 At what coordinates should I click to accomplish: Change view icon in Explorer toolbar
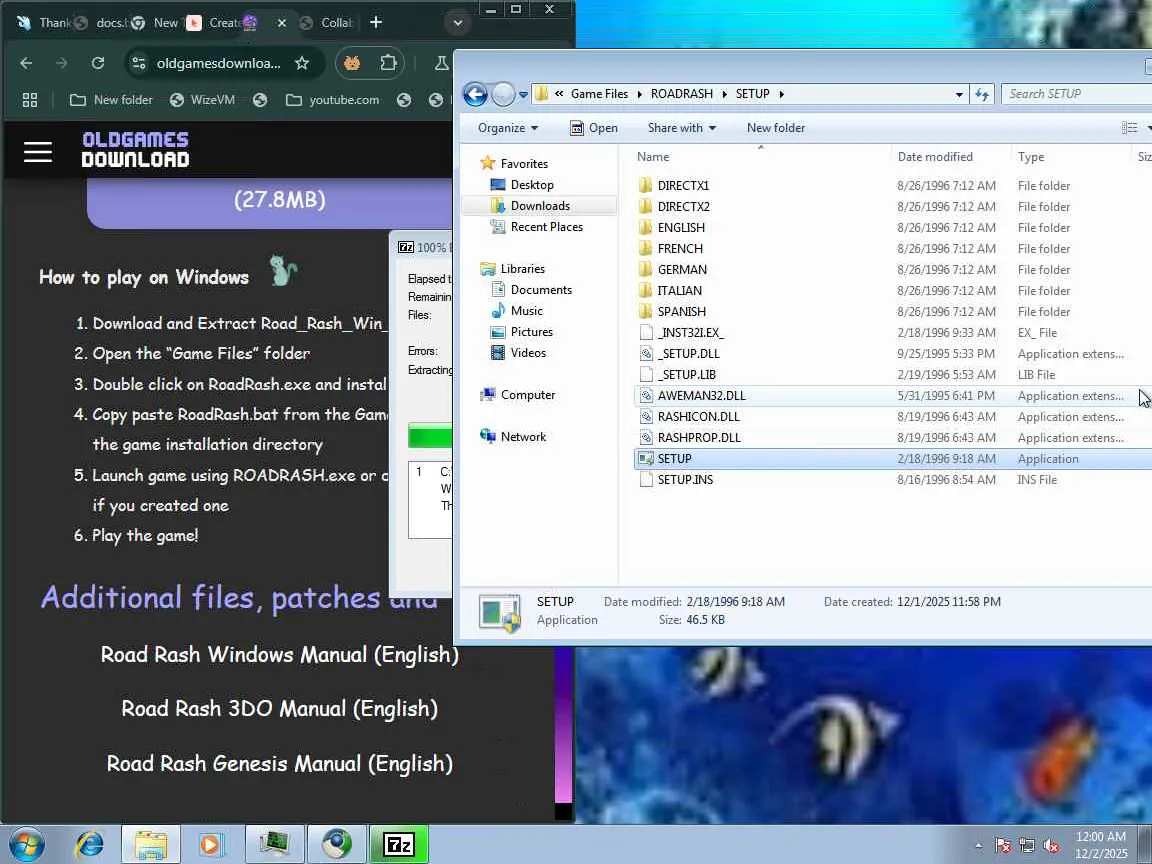tap(1129, 128)
